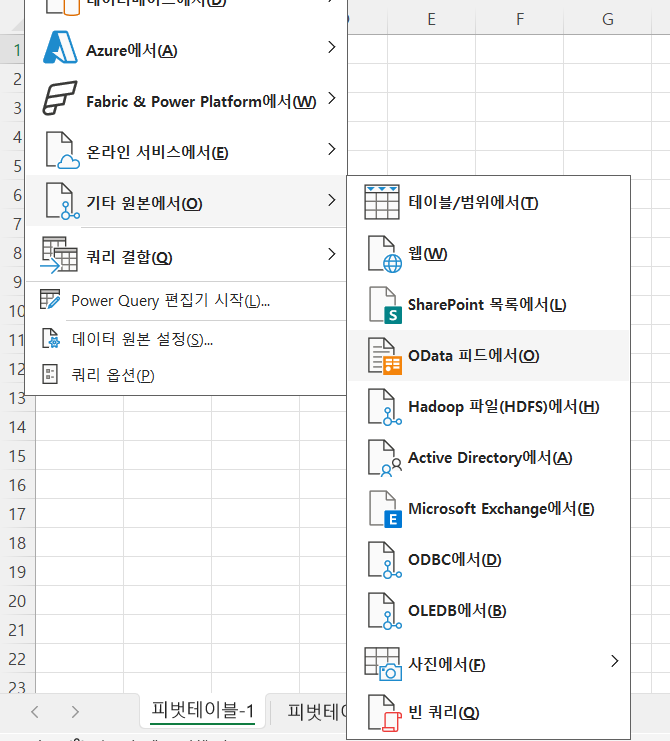Open 쿼리 결합(Q) menu entry
Viewport: 670px width, 741px height.
pyautogui.click(x=186, y=255)
